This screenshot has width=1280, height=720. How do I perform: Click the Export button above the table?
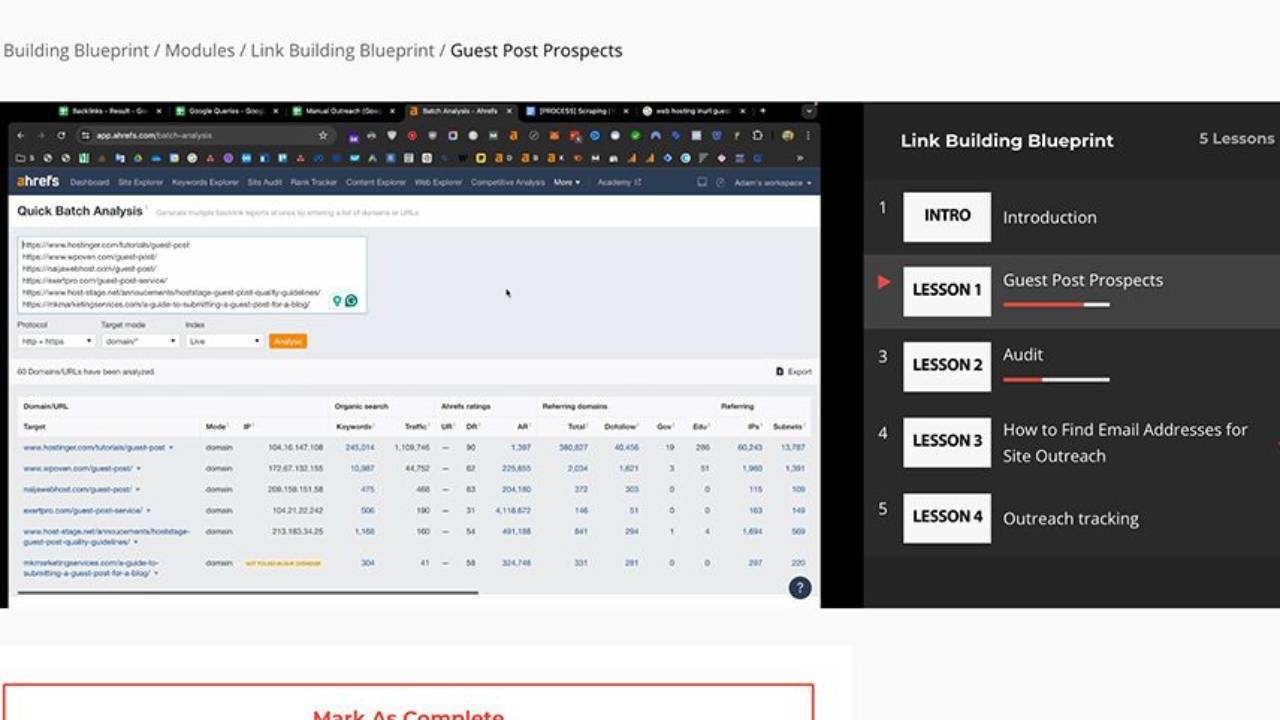[x=794, y=372]
